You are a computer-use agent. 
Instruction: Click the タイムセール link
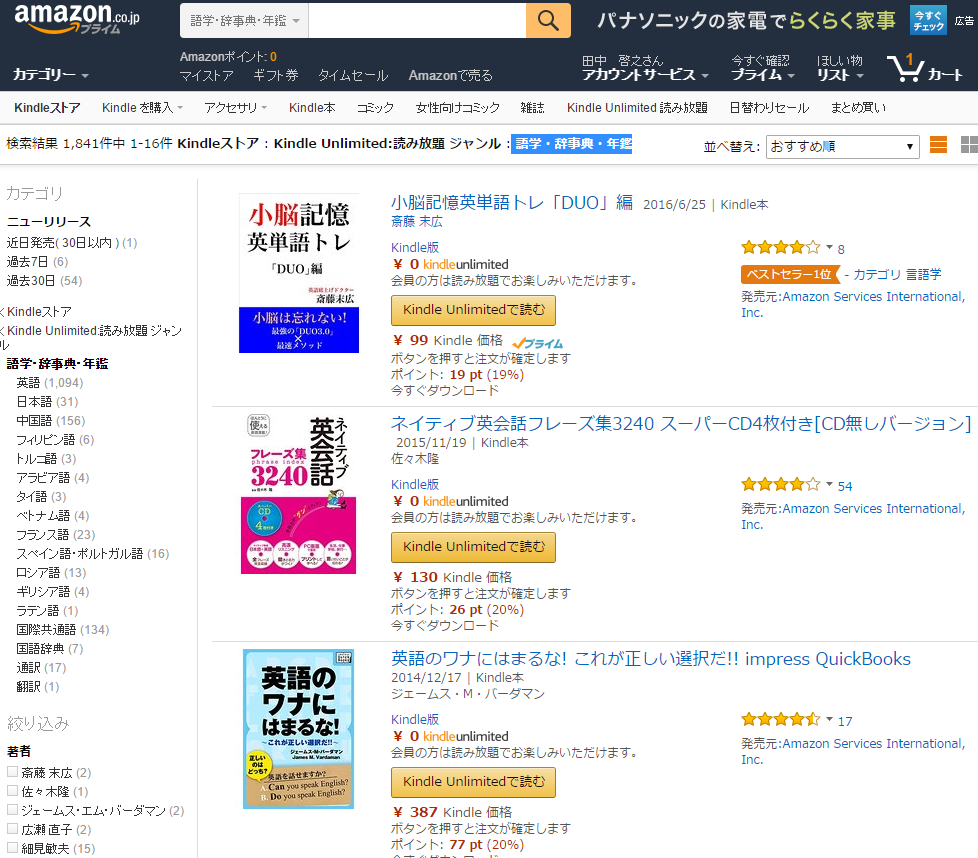tap(353, 75)
